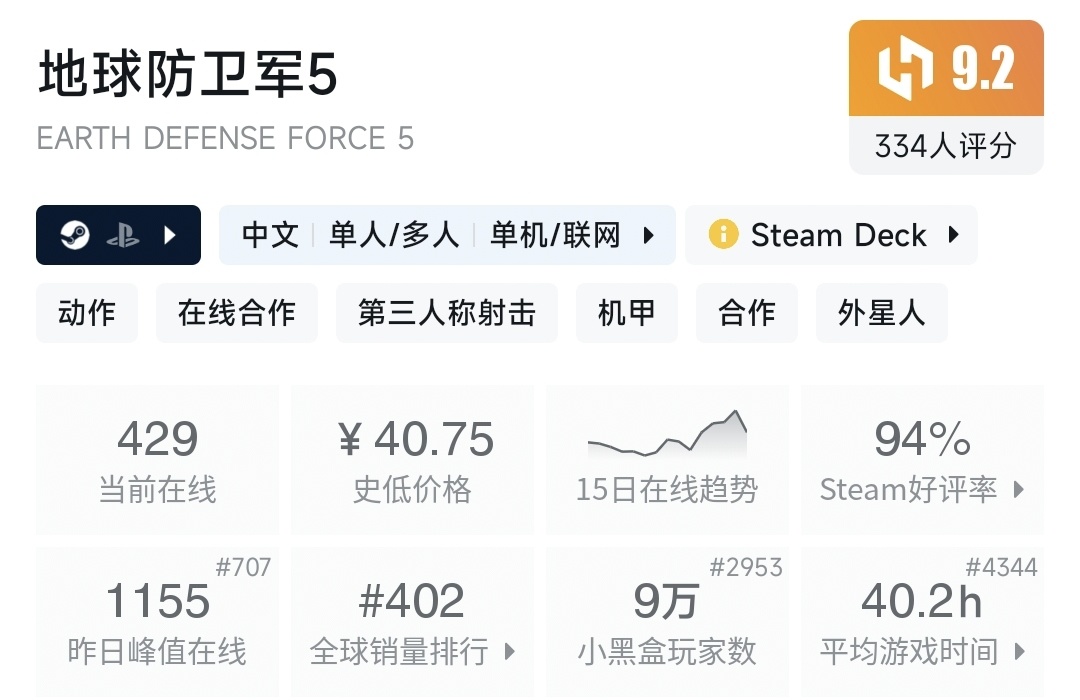Expand language and mode details arrow
This screenshot has width=1080, height=700.
click(x=648, y=235)
